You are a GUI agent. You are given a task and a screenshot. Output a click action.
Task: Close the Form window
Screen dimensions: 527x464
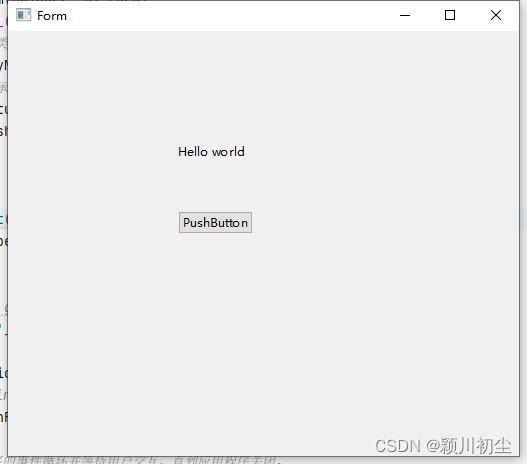point(496,15)
